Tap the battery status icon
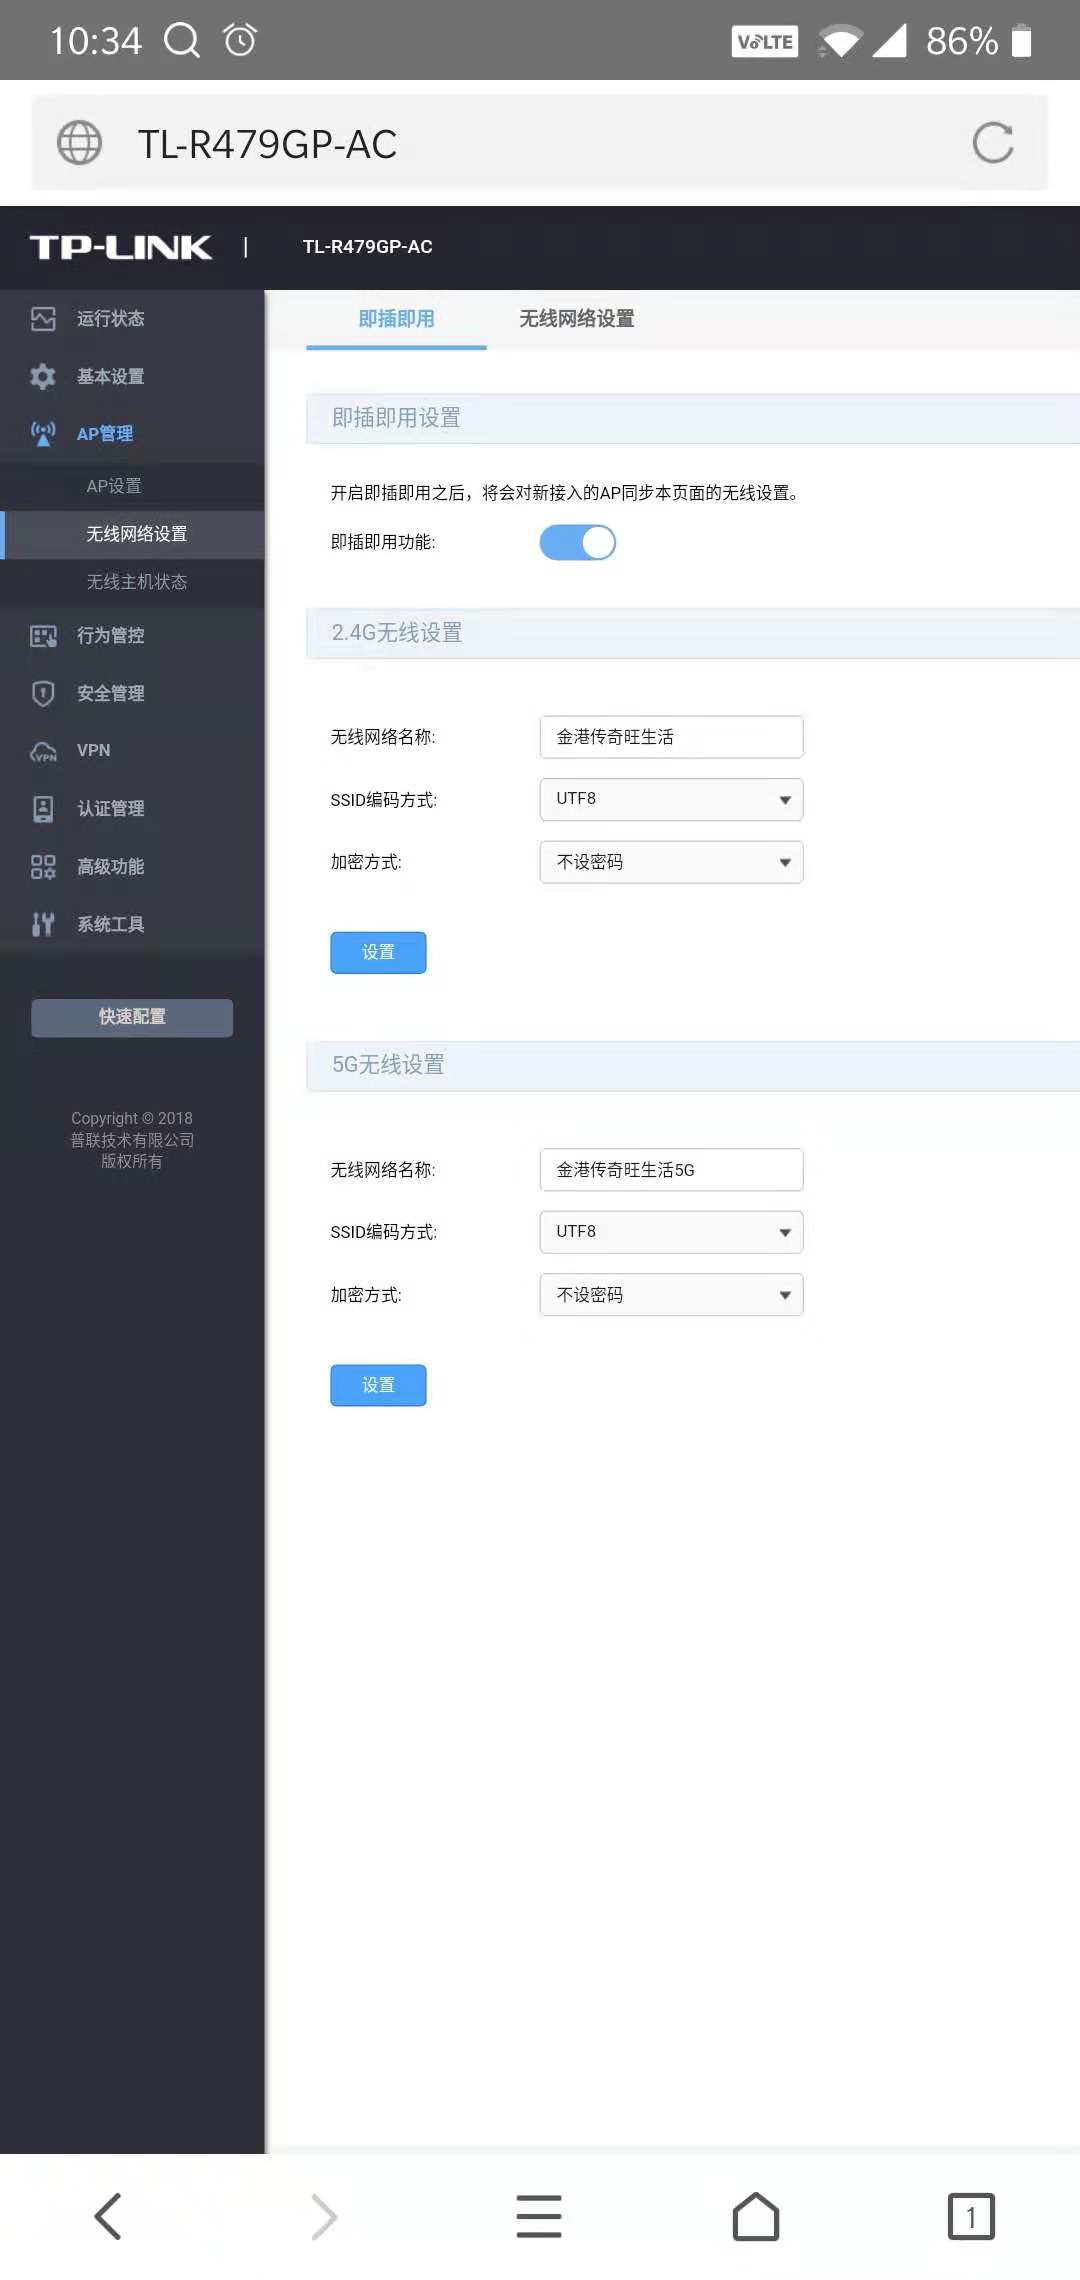Viewport: 1080px width, 2280px height. pos(1021,41)
